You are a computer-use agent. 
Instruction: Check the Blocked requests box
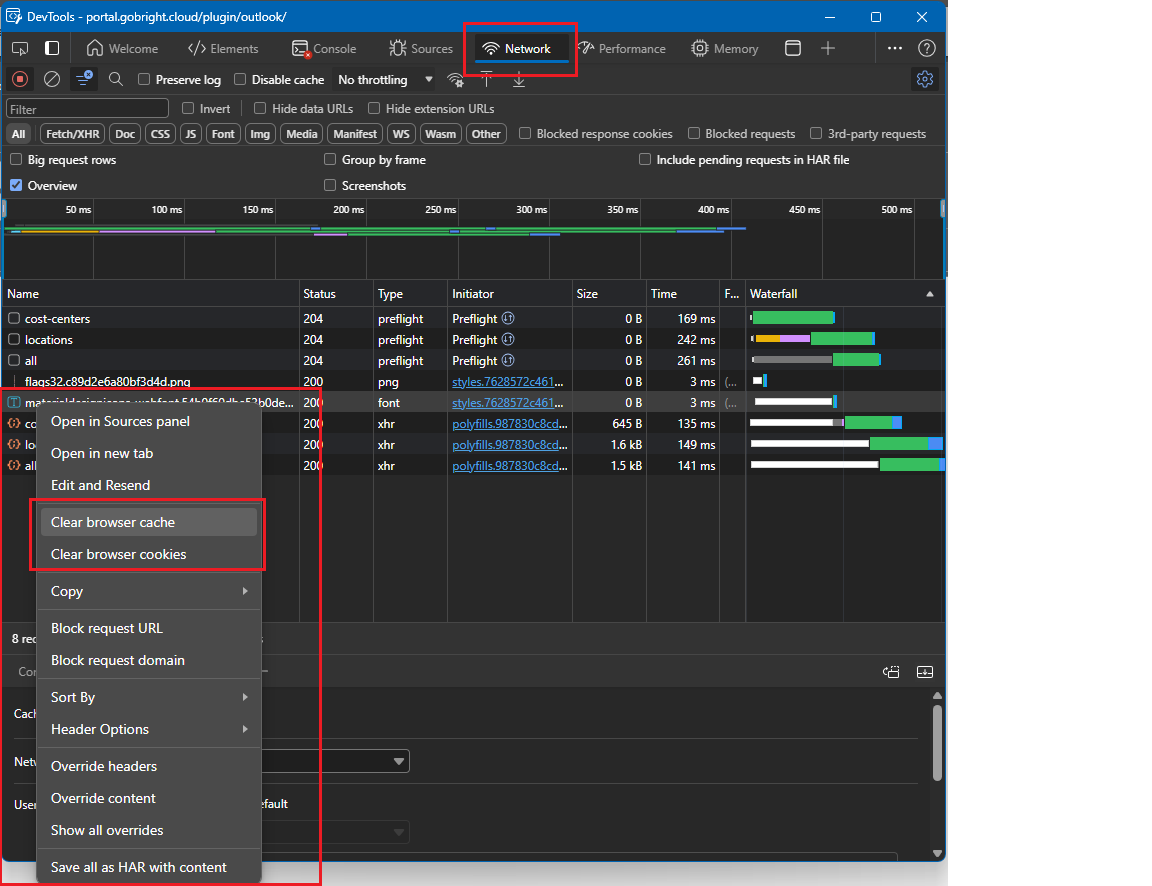pyautogui.click(x=694, y=134)
